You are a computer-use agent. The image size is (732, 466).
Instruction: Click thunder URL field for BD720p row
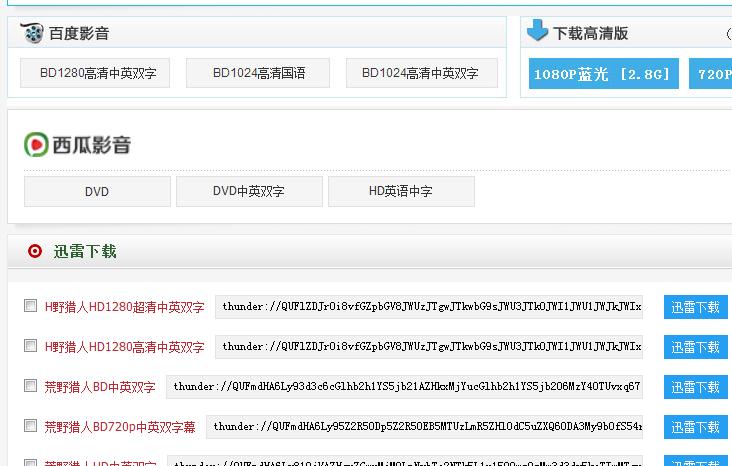pyautogui.click(x=424, y=427)
